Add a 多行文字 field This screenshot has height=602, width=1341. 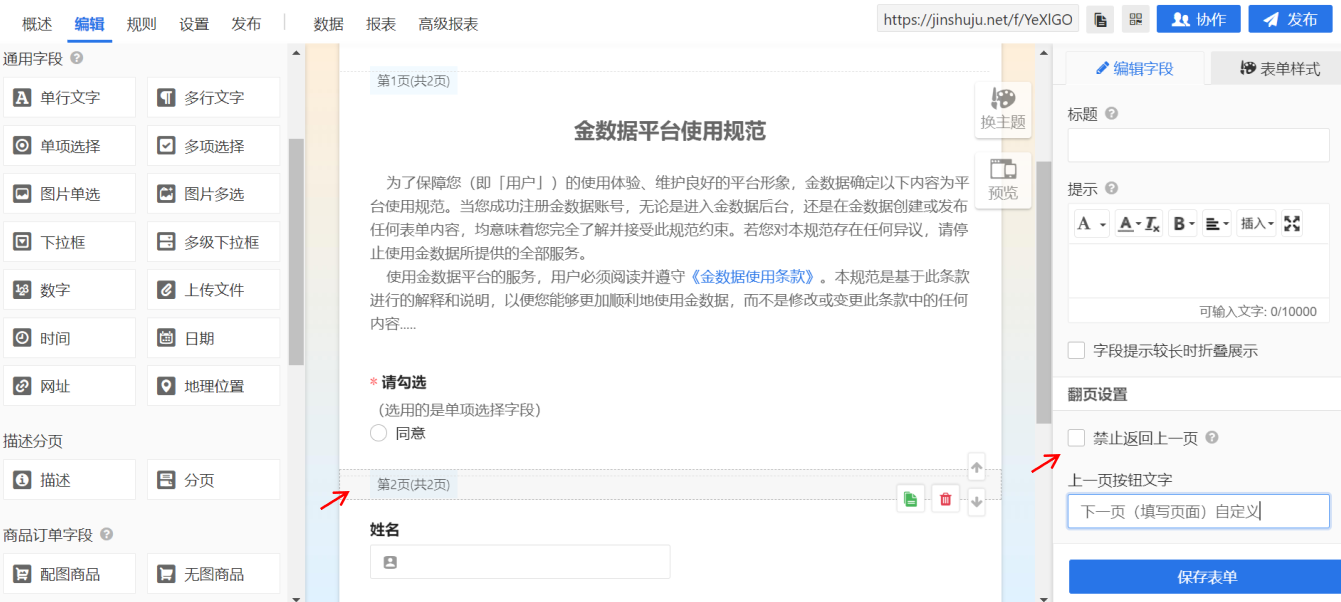pos(213,98)
